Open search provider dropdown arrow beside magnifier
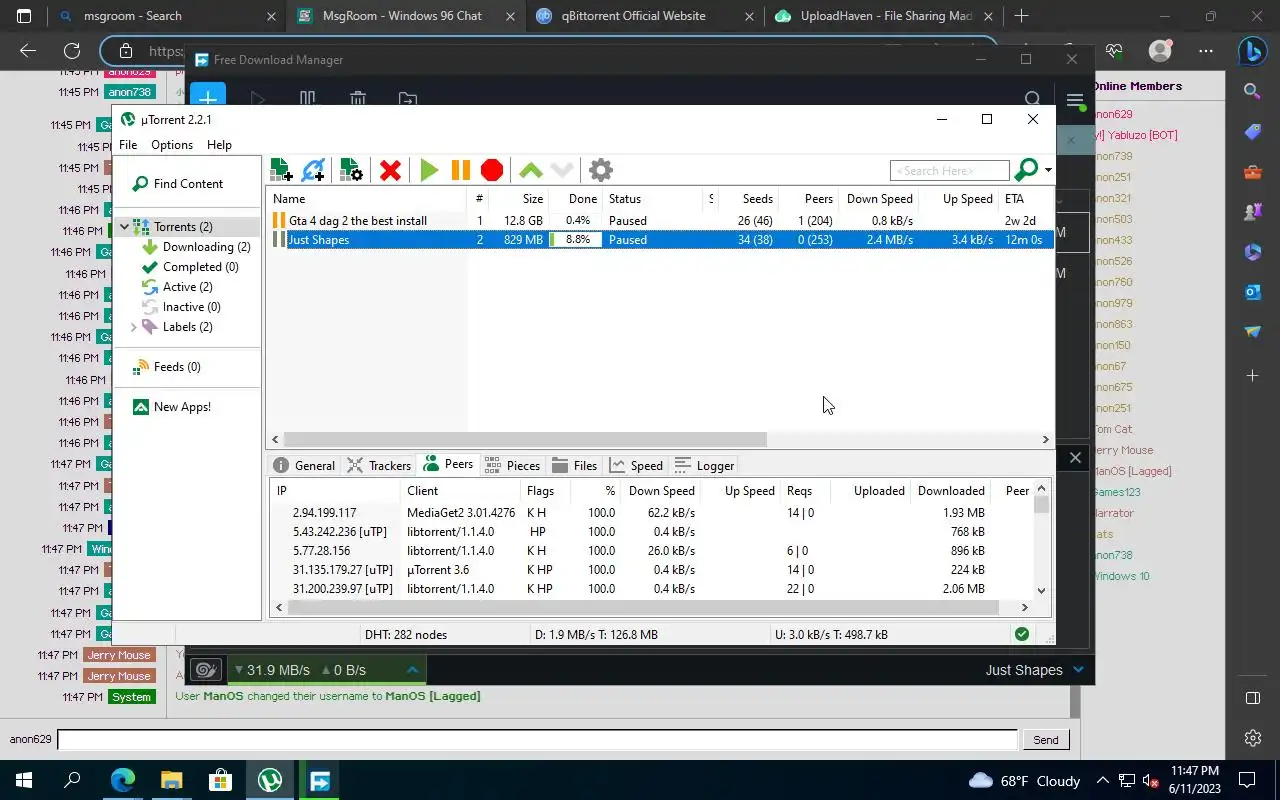1280x800 pixels. tap(1048, 171)
